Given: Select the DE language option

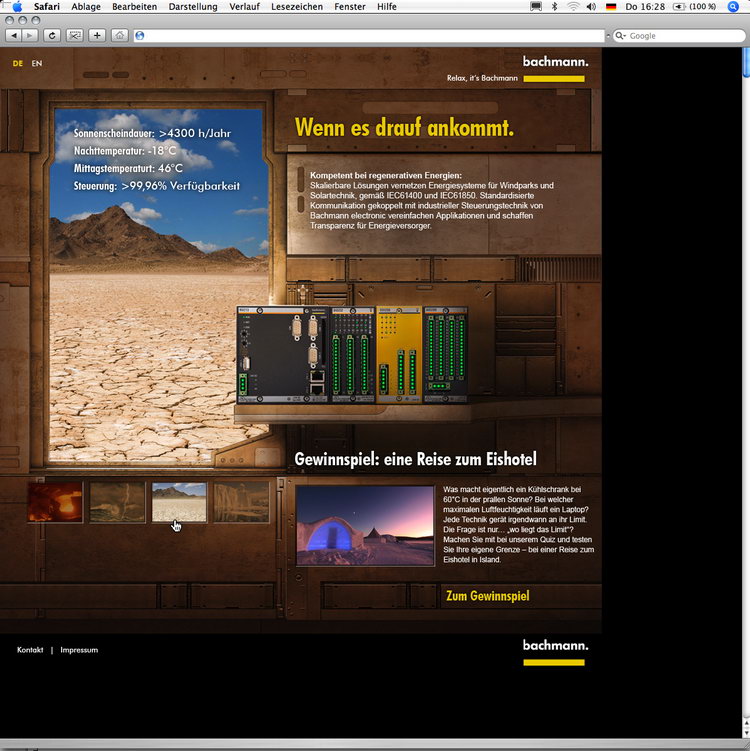Looking at the screenshot, I should pyautogui.click(x=18, y=64).
